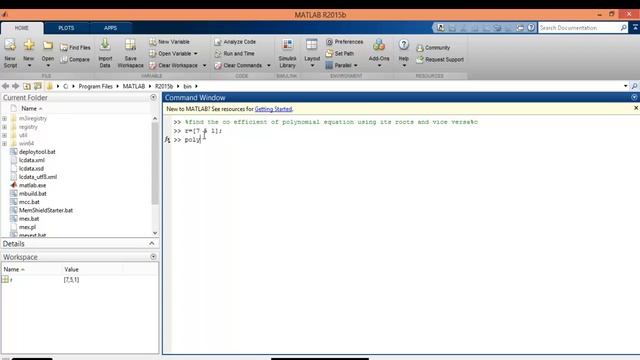The image size is (640, 360).
Task: Expand the registry folder
Action: click(4, 127)
